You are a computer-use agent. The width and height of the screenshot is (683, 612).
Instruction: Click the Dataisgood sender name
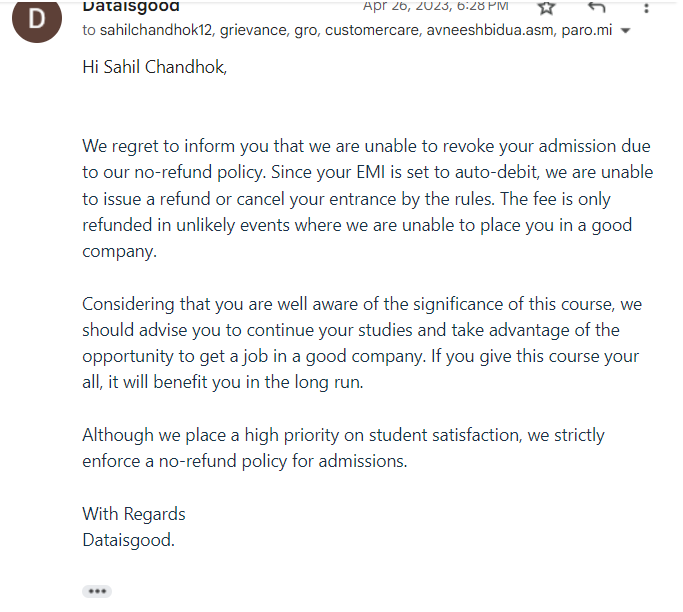[131, 7]
